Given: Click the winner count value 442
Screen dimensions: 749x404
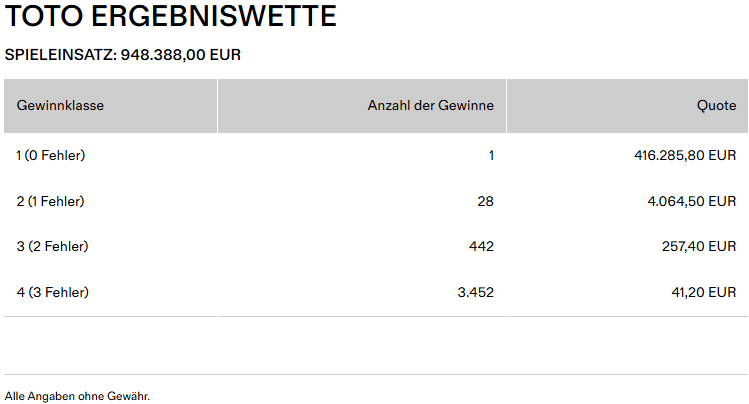Looking at the screenshot, I should (482, 246).
